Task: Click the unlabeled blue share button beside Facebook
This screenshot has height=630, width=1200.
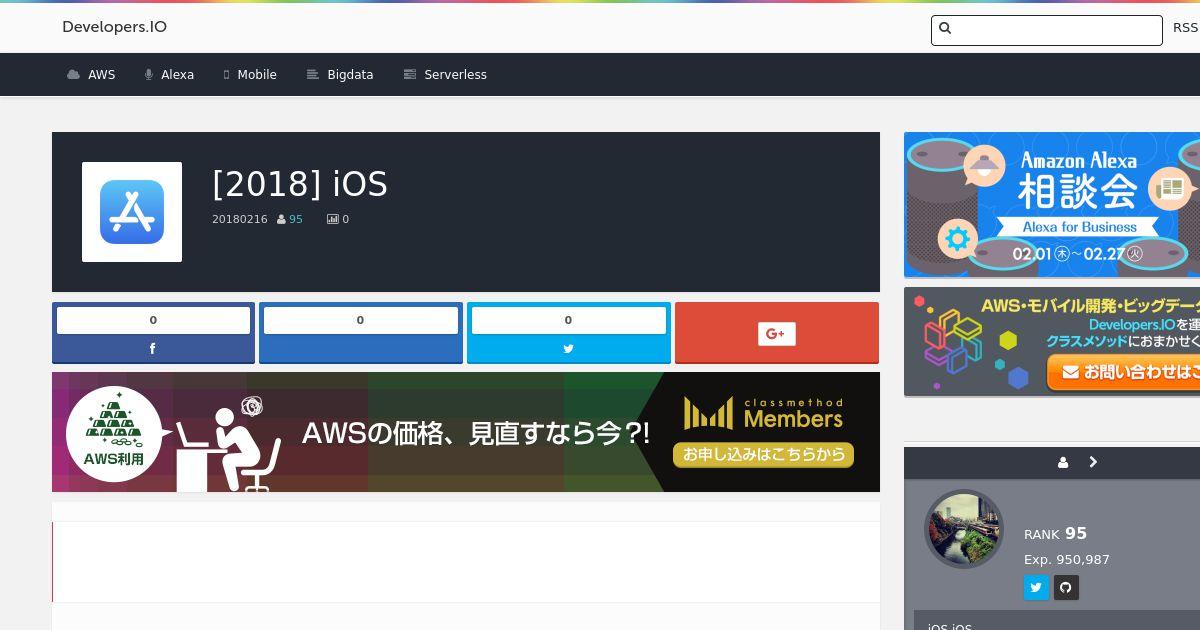Action: (x=361, y=333)
